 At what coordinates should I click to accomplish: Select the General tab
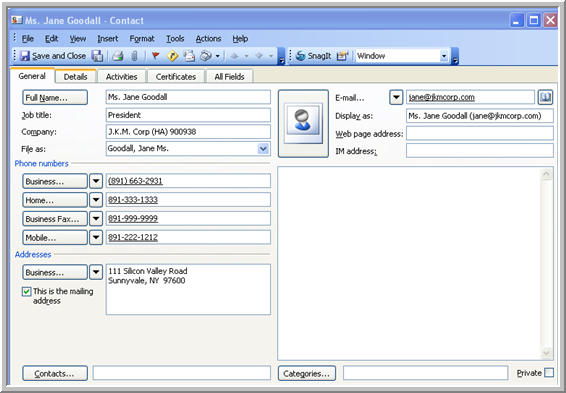32,76
